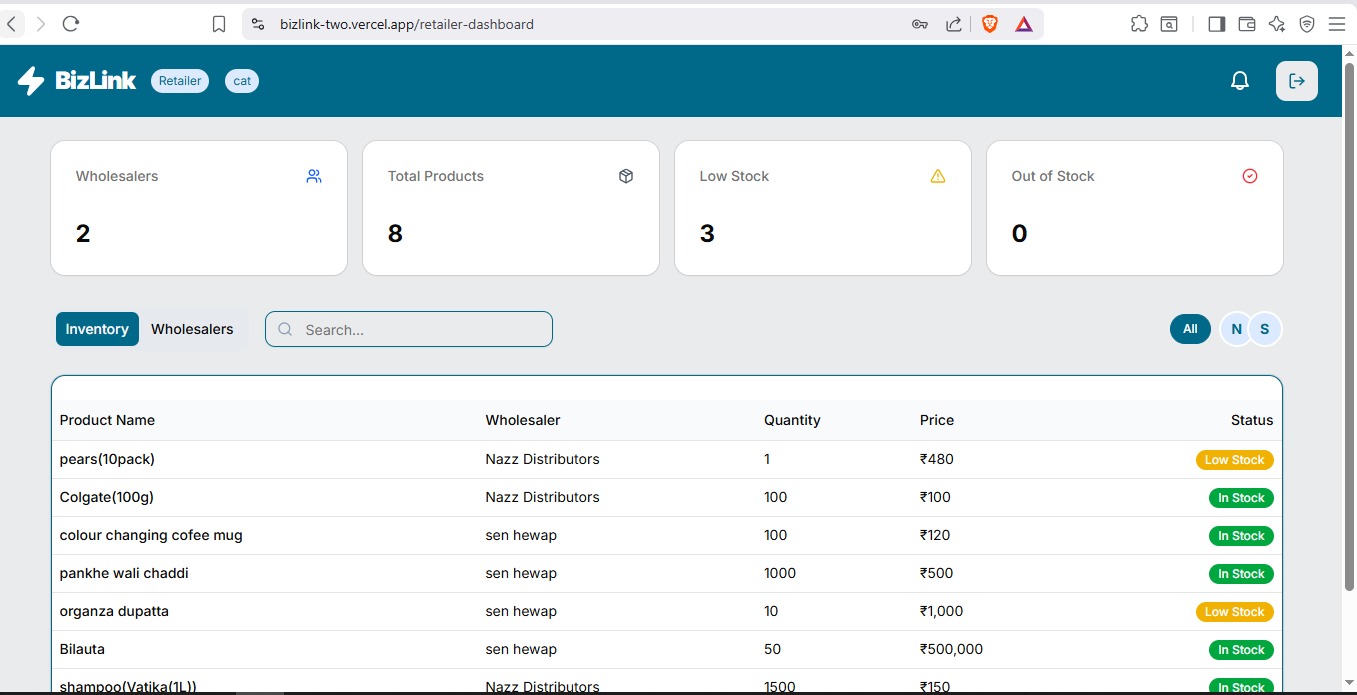Click organza dupatta product name
Viewport: 1357px width, 695px height.
[x=114, y=611]
